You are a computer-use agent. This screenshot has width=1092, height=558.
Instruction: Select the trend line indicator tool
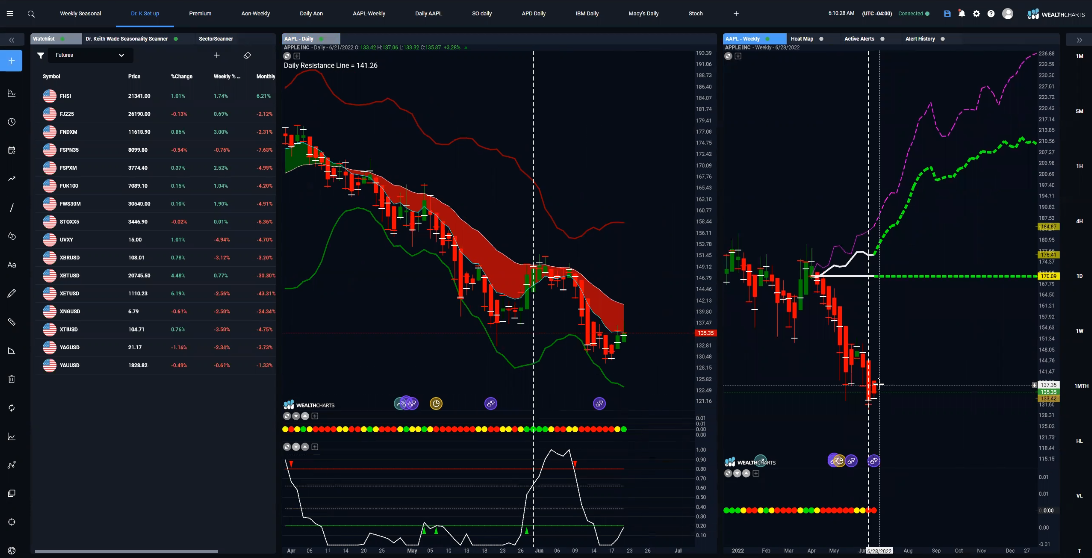(11, 179)
